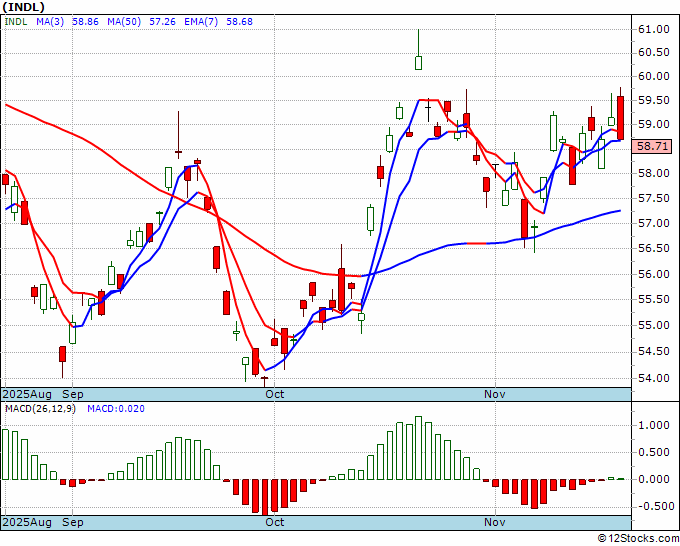This screenshot has width=680, height=546.
Task: Click the EMA(7) value 58.68
Action: pyautogui.click(x=239, y=21)
